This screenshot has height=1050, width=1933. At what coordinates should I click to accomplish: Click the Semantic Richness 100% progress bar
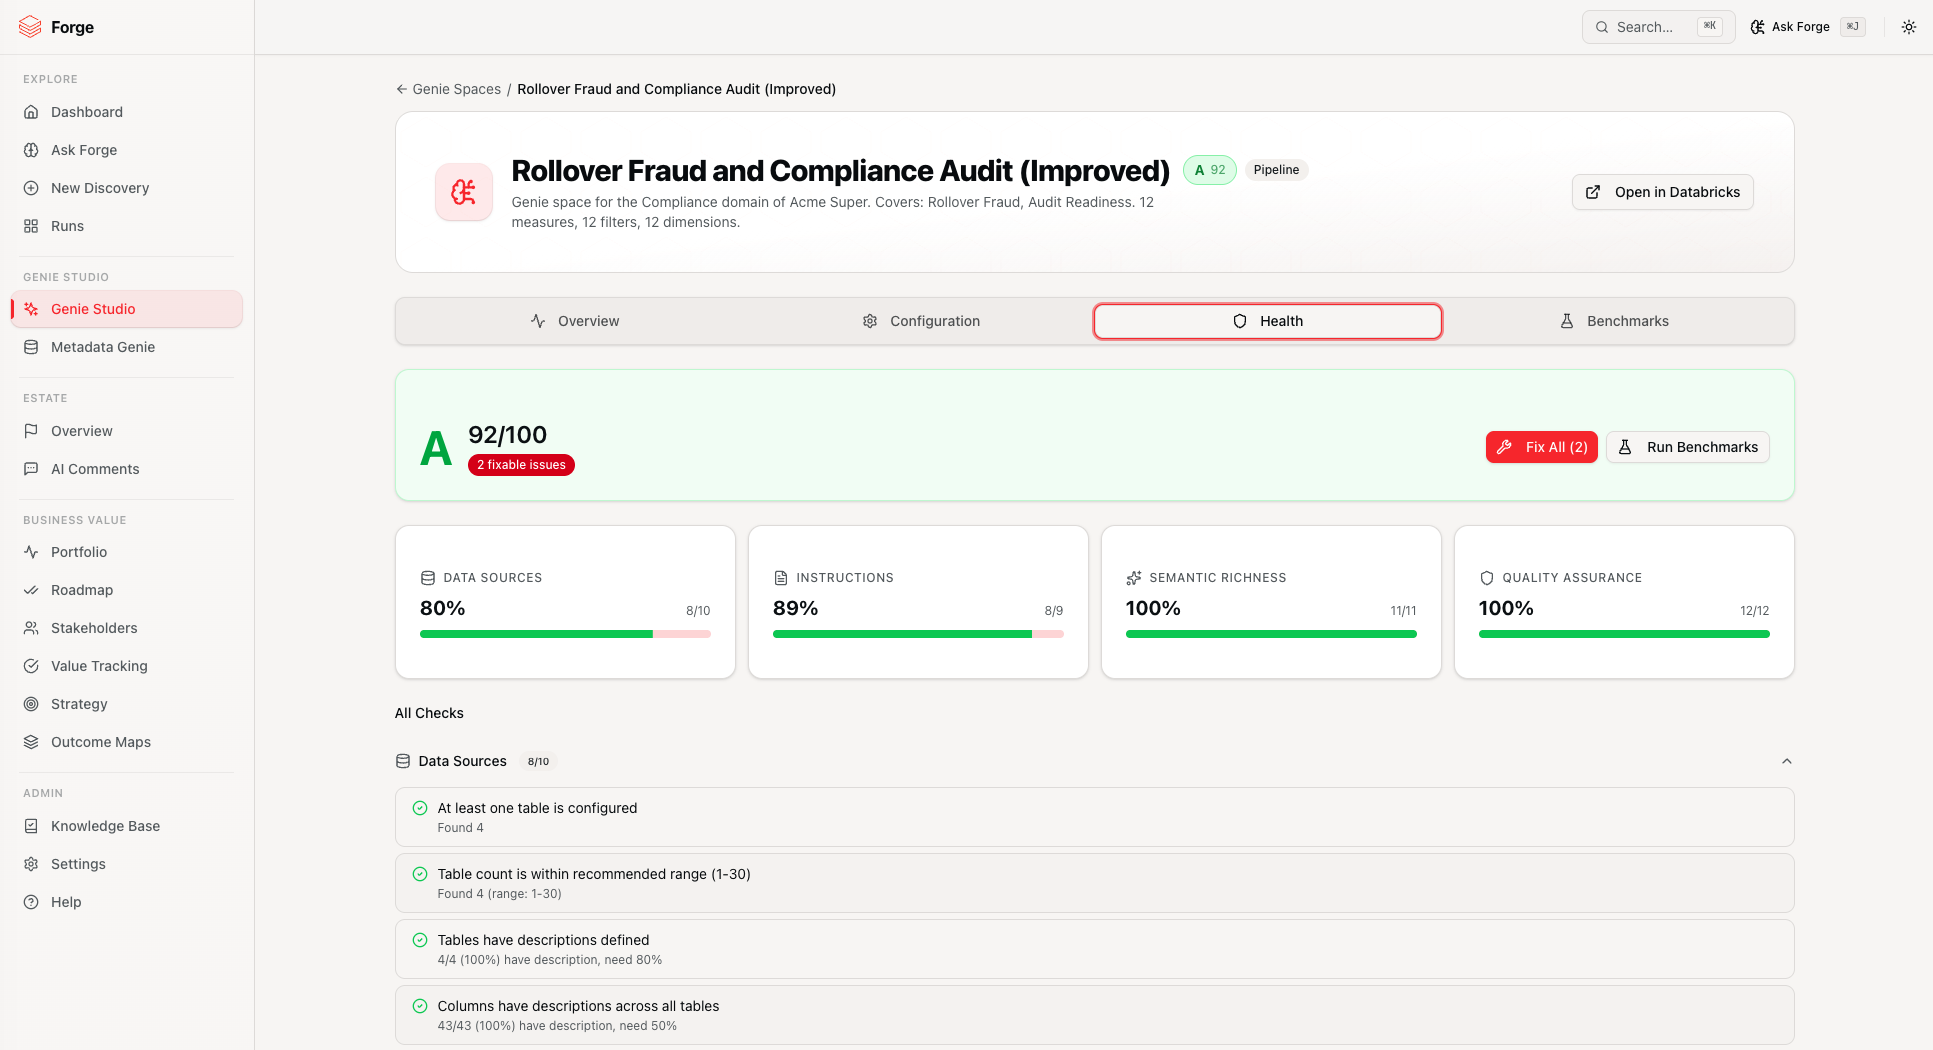tap(1271, 634)
